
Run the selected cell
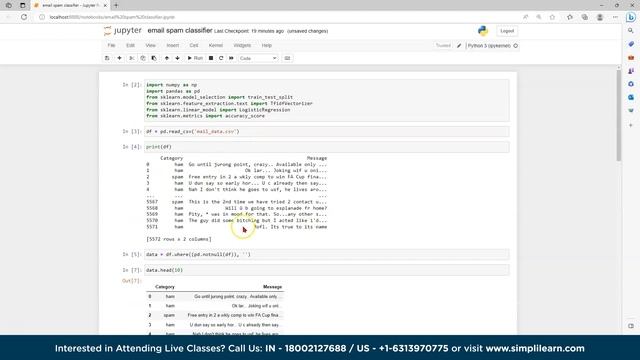click(x=195, y=58)
